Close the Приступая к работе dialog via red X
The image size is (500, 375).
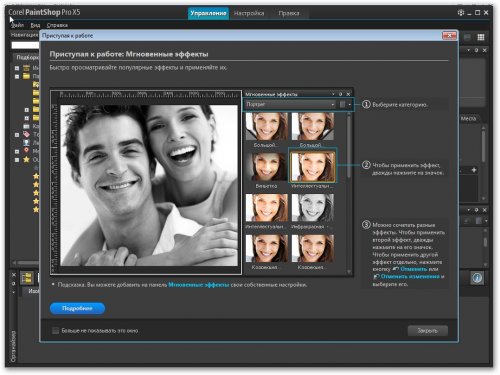(449, 35)
